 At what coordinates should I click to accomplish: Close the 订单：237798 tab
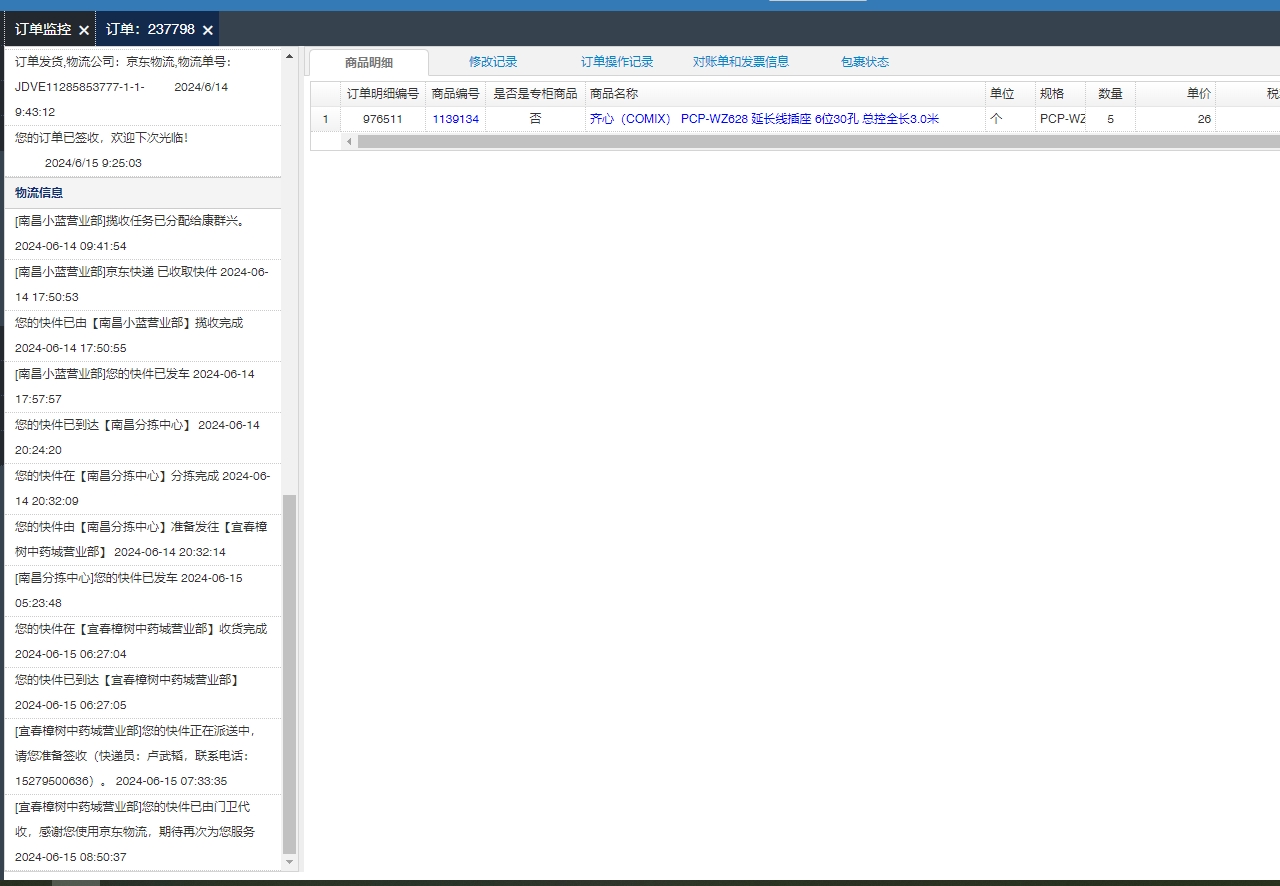coord(207,30)
